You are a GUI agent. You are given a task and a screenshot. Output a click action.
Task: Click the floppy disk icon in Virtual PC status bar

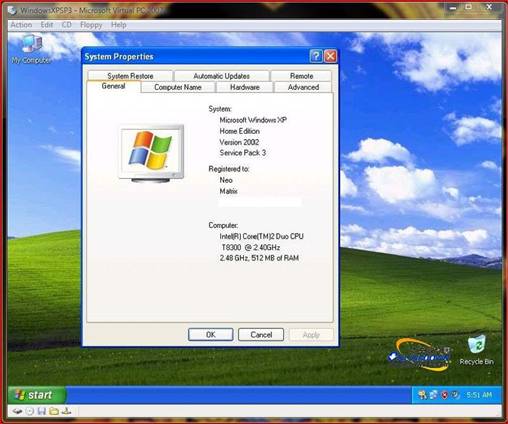coord(42,411)
